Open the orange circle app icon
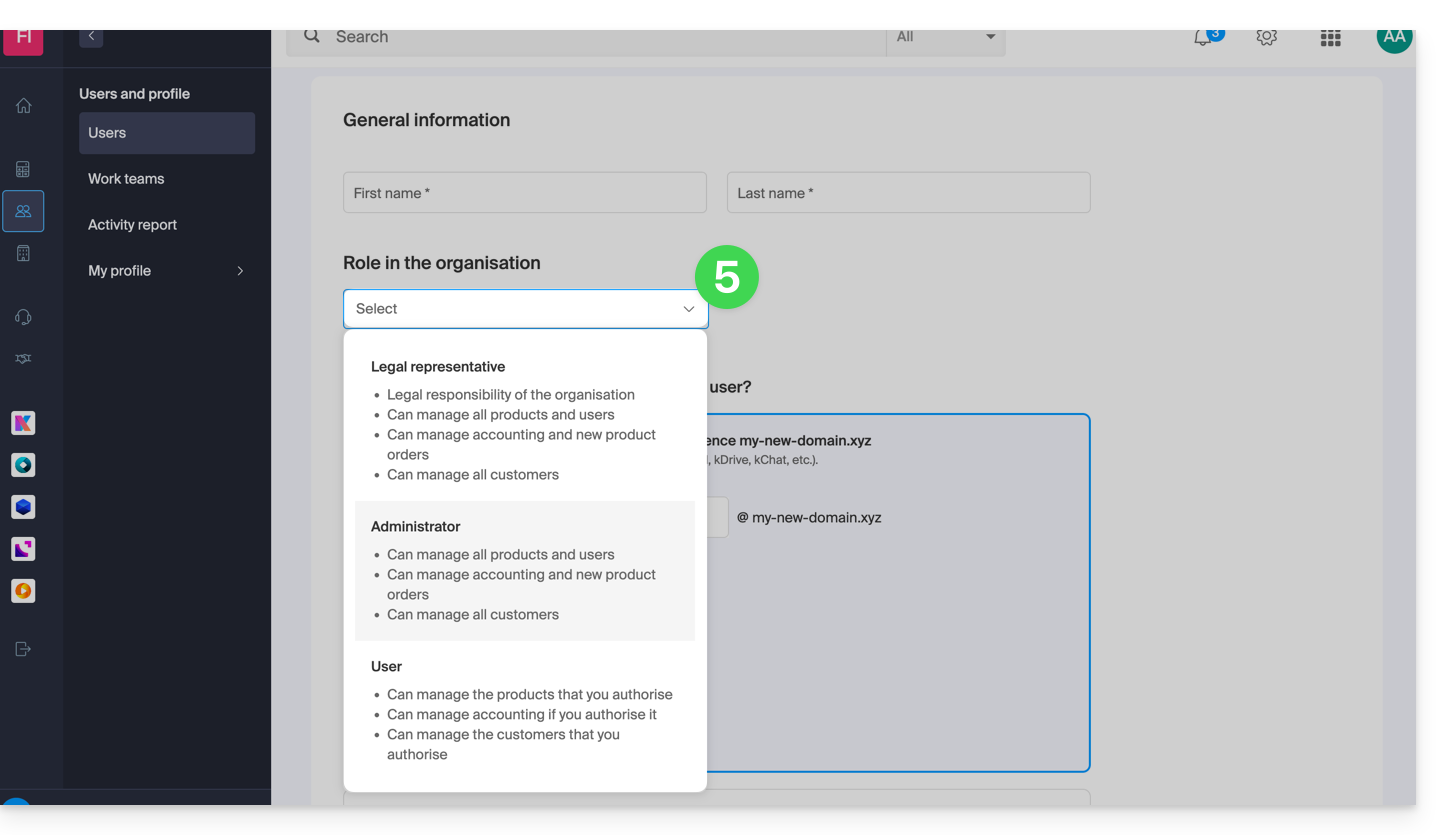The image size is (1446, 835). [23, 591]
